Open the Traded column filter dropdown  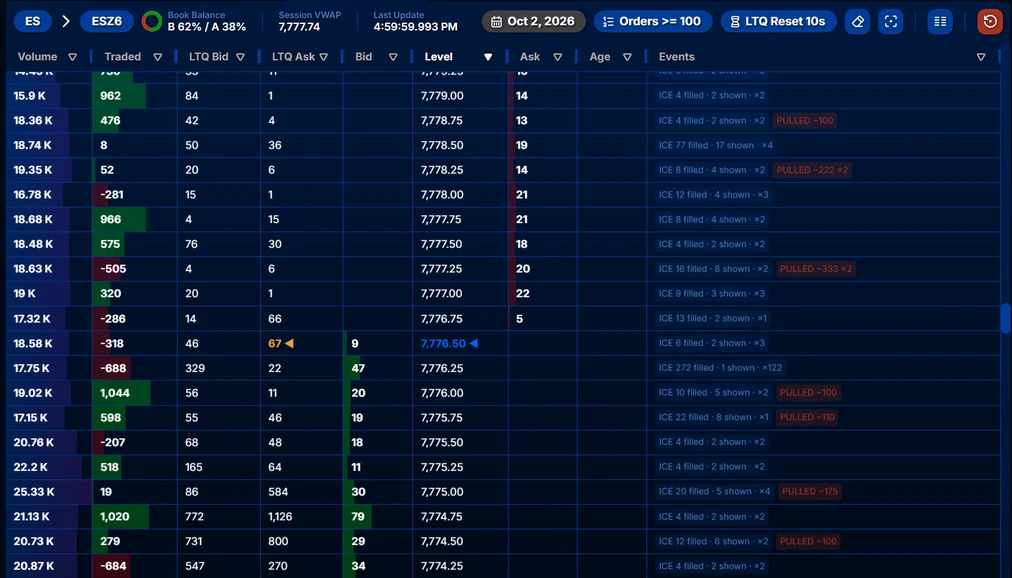[157, 57]
